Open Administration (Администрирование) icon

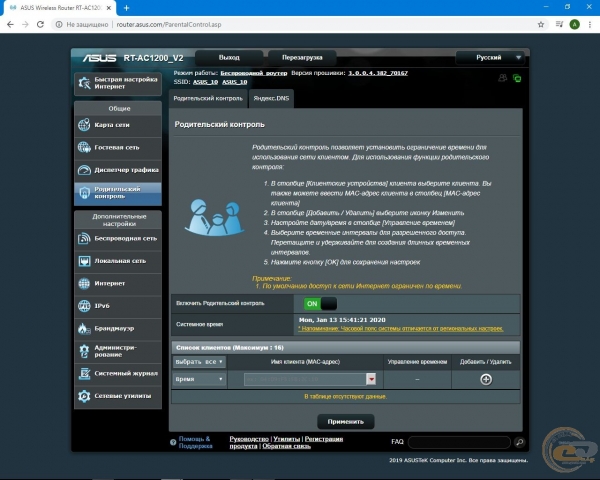coord(84,351)
